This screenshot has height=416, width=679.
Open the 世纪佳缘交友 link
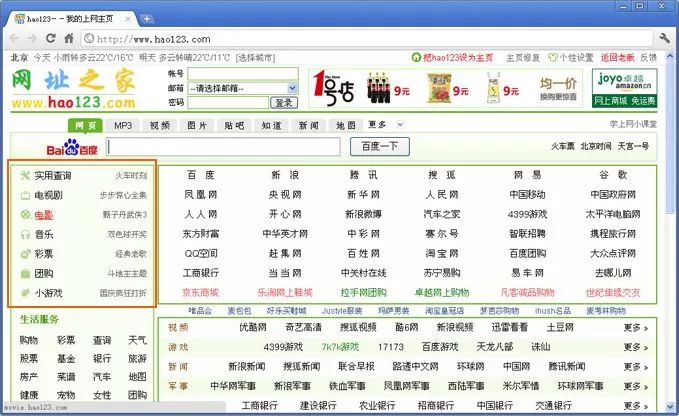(x=613, y=293)
